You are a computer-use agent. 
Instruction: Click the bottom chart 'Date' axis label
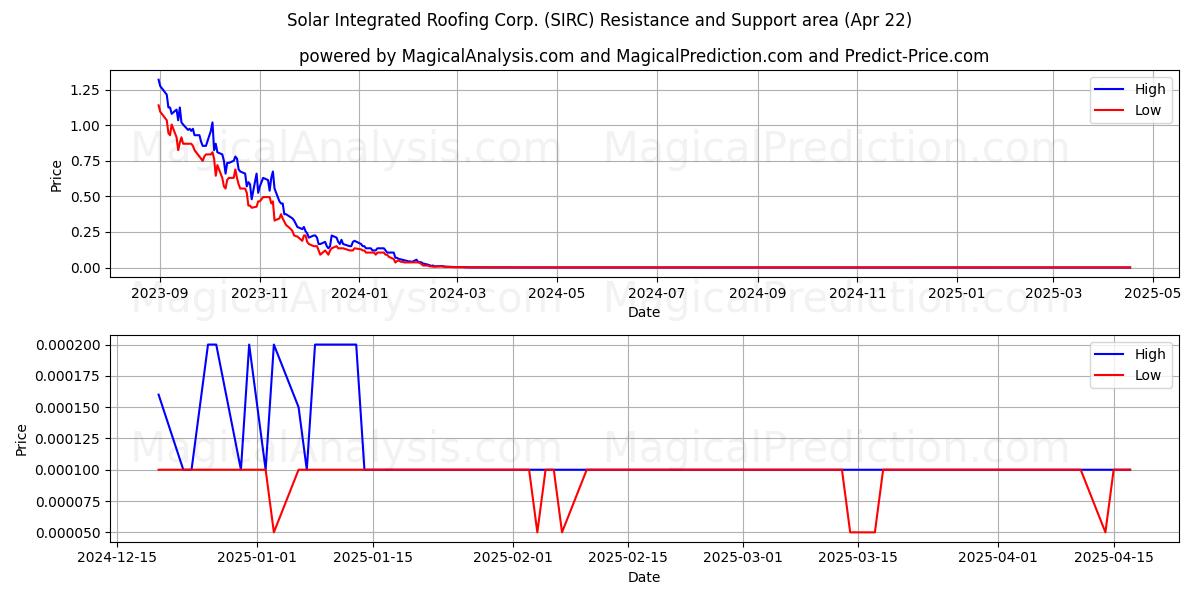pyautogui.click(x=644, y=577)
